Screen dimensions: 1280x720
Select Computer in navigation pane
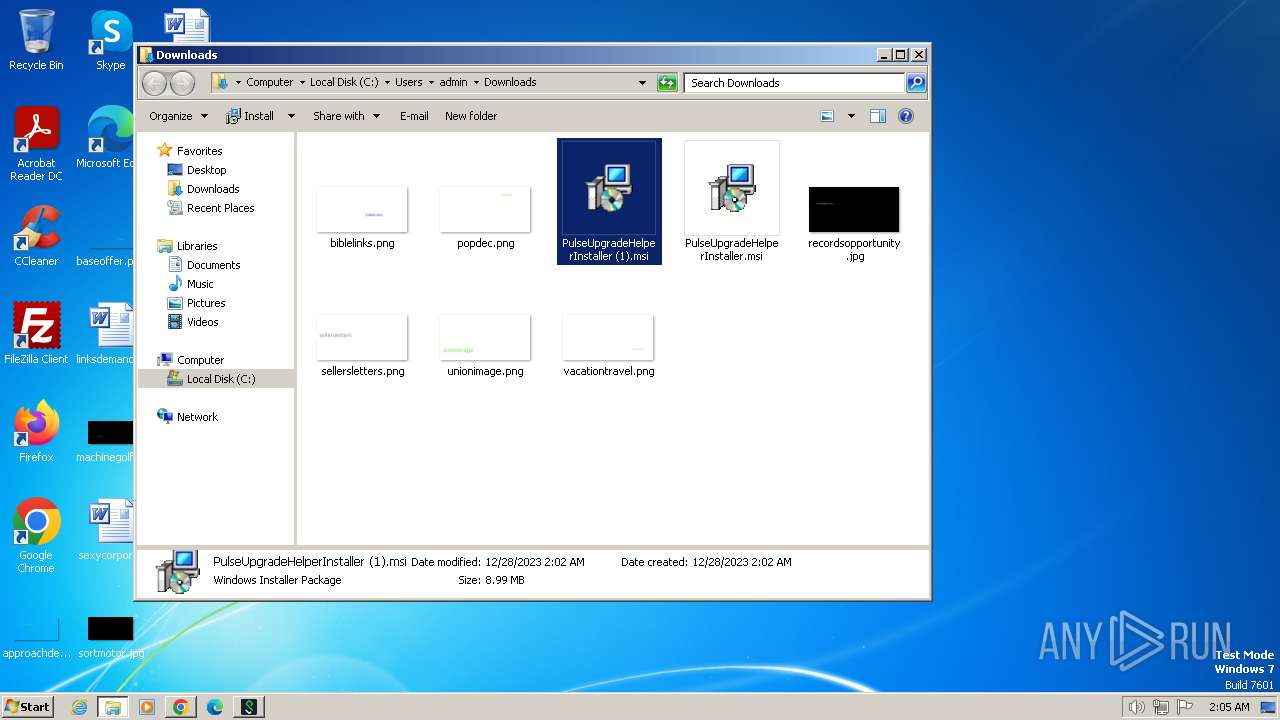pyautogui.click(x=200, y=360)
